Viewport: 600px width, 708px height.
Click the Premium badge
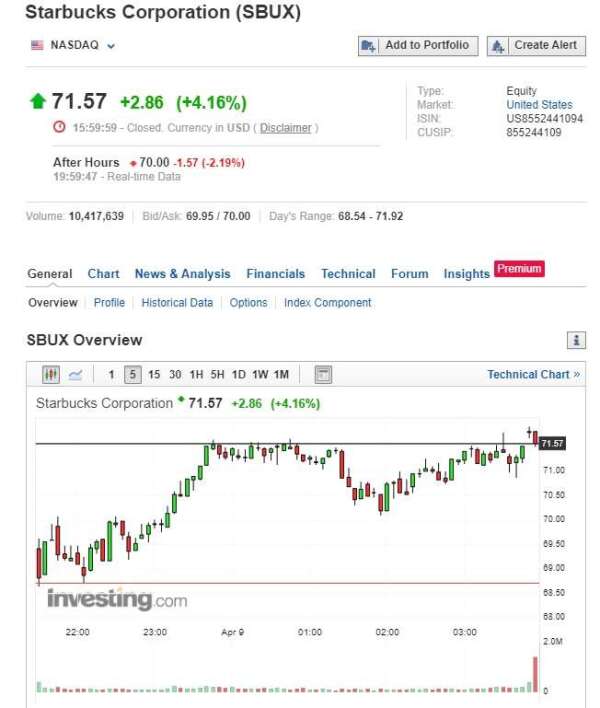click(x=519, y=268)
